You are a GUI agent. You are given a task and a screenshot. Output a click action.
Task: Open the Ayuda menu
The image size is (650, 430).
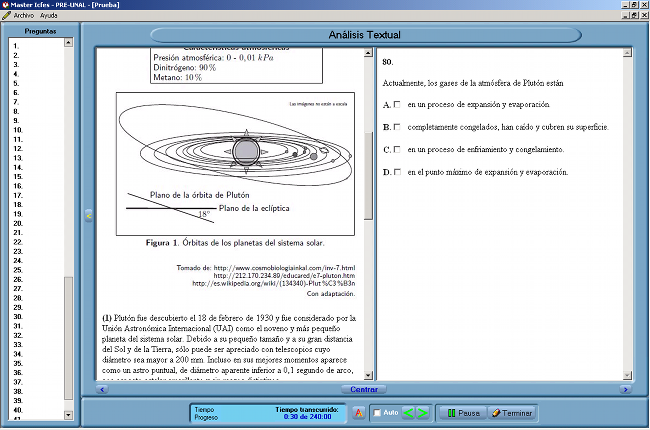49,15
